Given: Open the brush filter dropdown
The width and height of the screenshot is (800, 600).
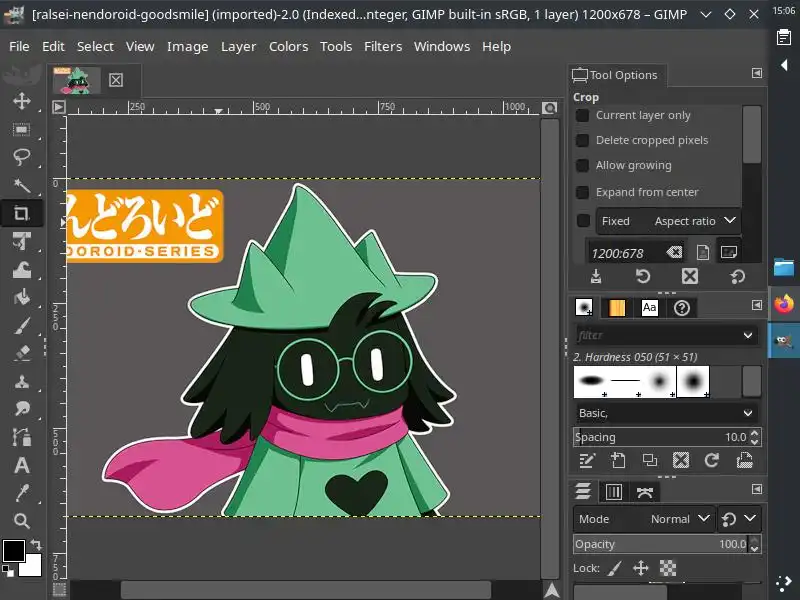Looking at the screenshot, I should click(748, 335).
